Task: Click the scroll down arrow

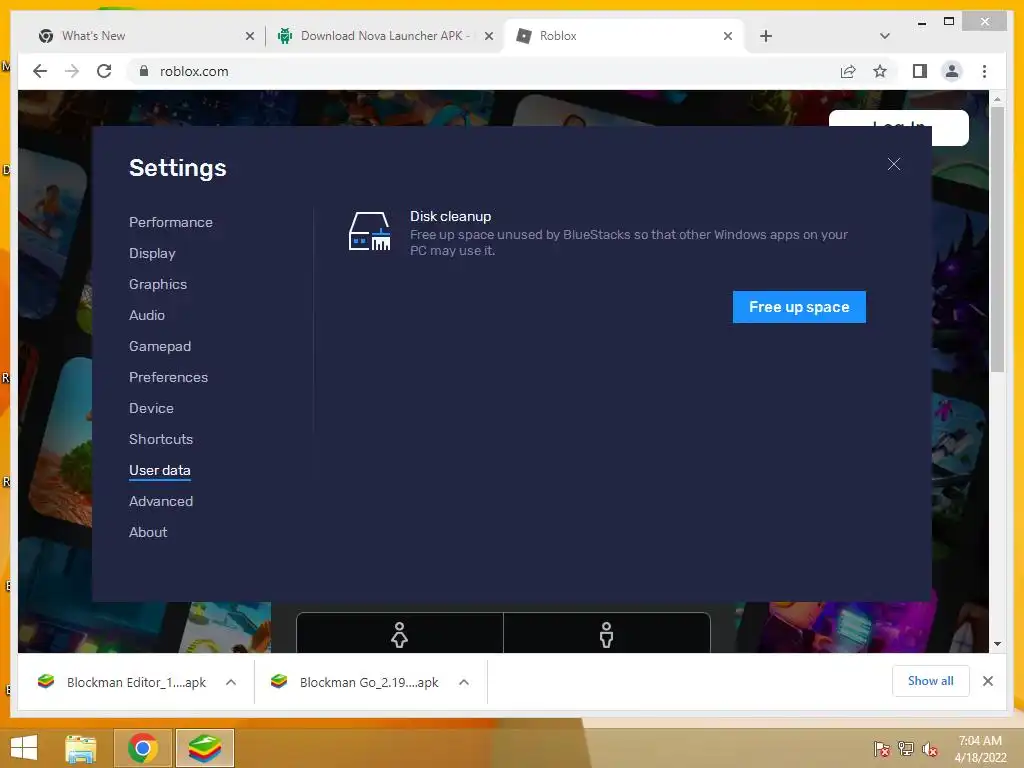Action: click(x=997, y=643)
